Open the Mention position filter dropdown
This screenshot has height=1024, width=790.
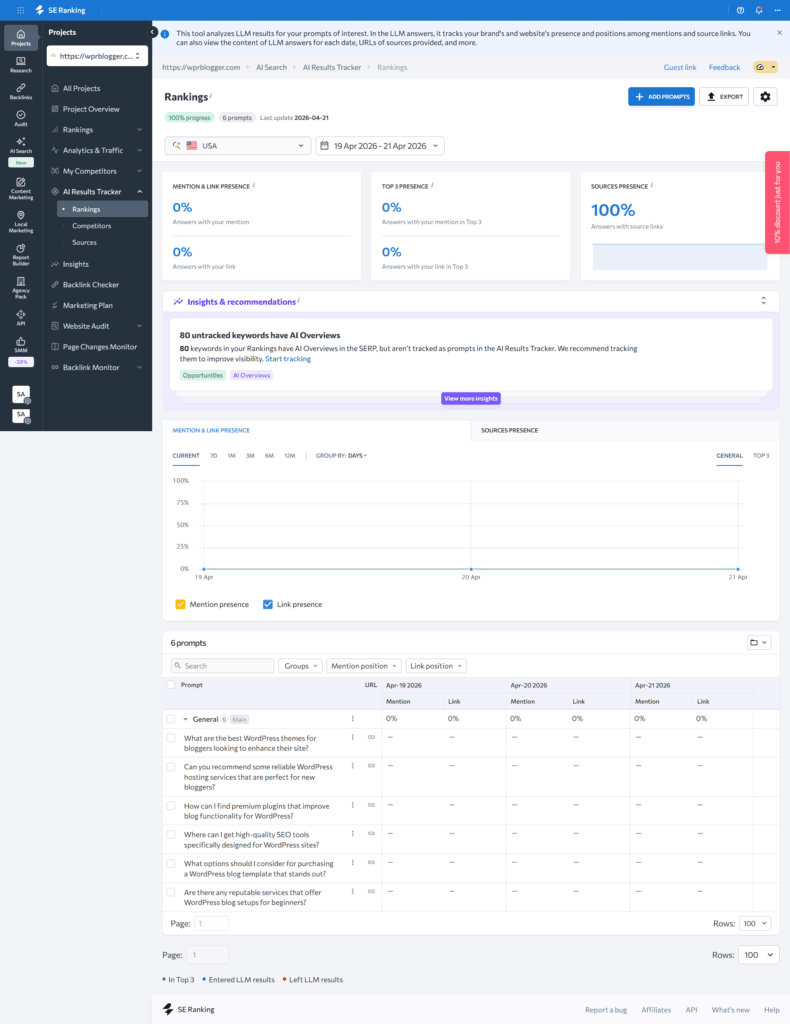tap(364, 666)
